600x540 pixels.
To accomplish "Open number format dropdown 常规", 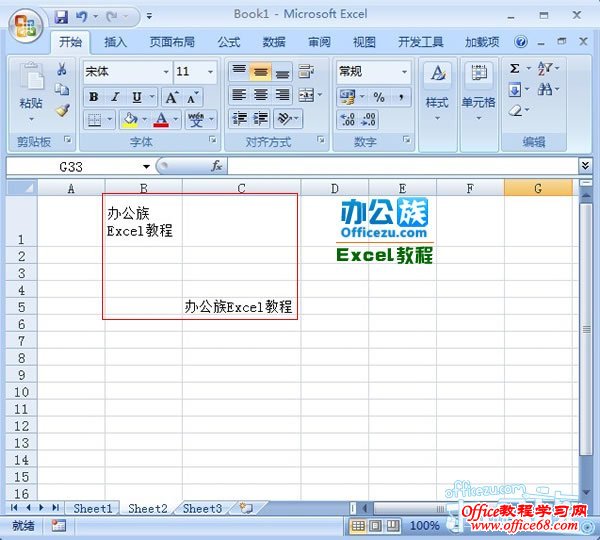I will (x=404, y=72).
